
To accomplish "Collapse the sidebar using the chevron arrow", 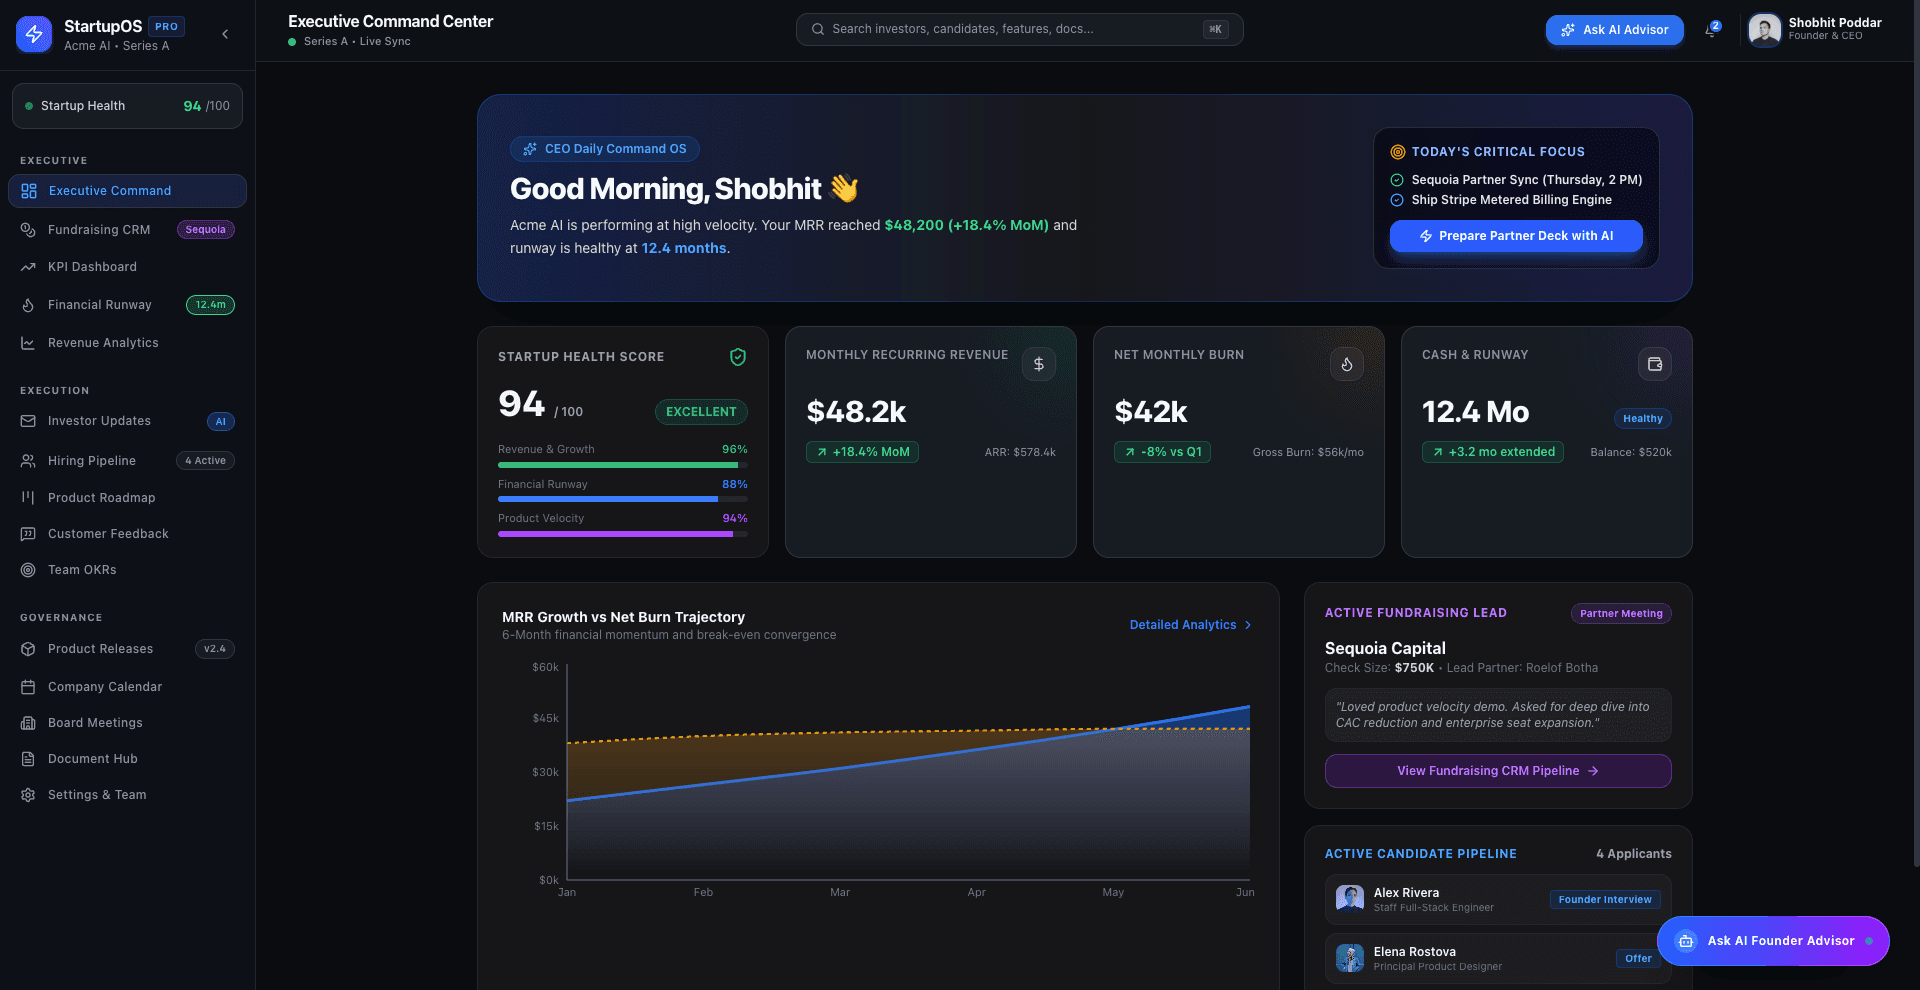I will (x=225, y=34).
